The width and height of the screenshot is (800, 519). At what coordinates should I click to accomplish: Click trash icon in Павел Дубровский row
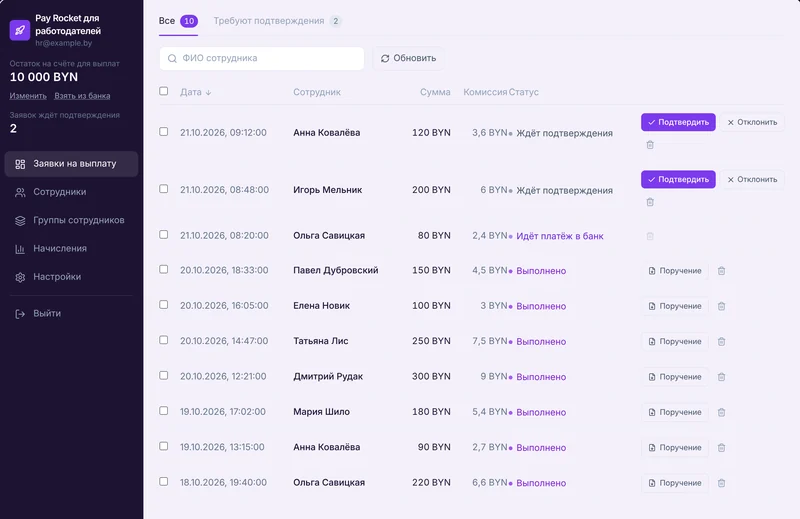click(x=721, y=270)
